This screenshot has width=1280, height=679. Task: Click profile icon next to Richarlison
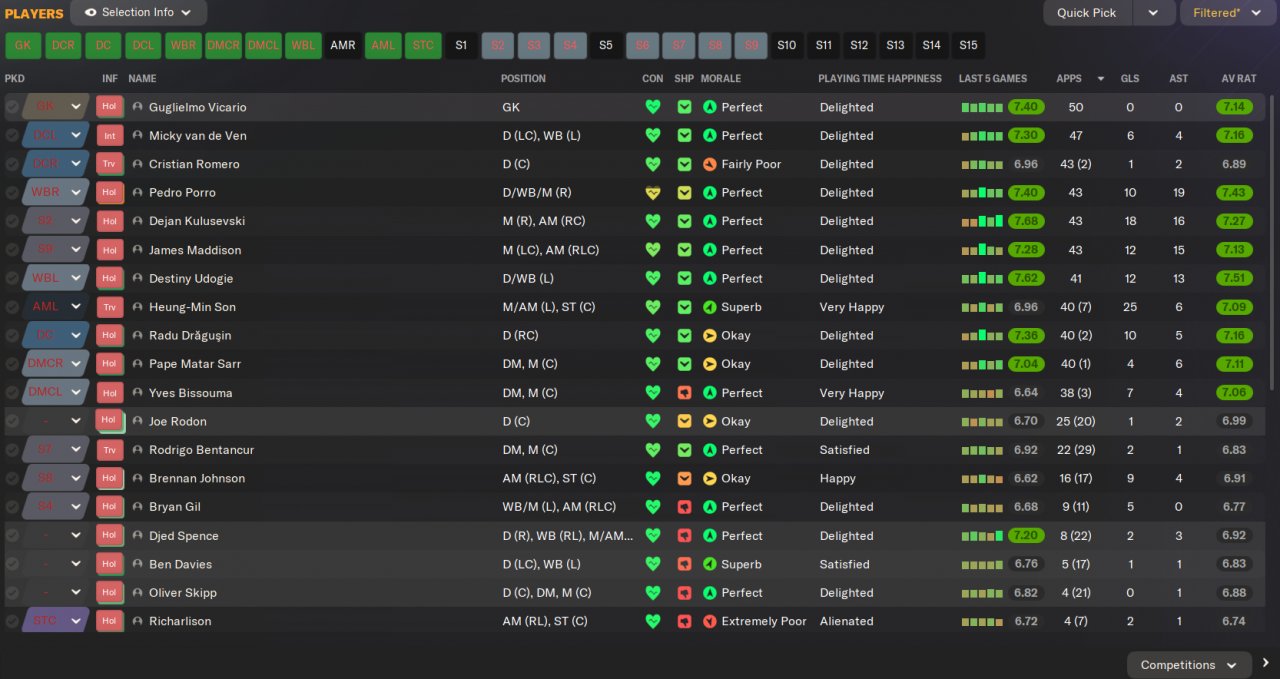point(138,621)
